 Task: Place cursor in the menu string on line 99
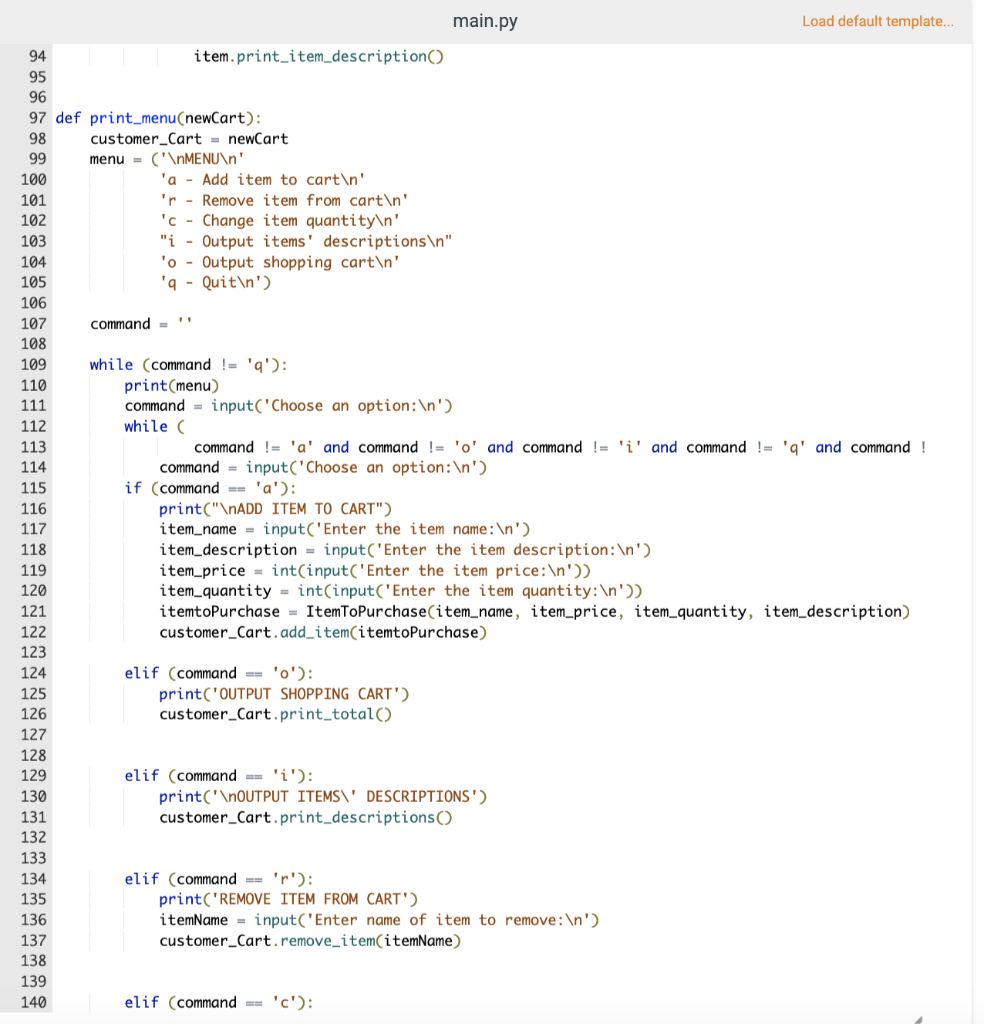230,158
